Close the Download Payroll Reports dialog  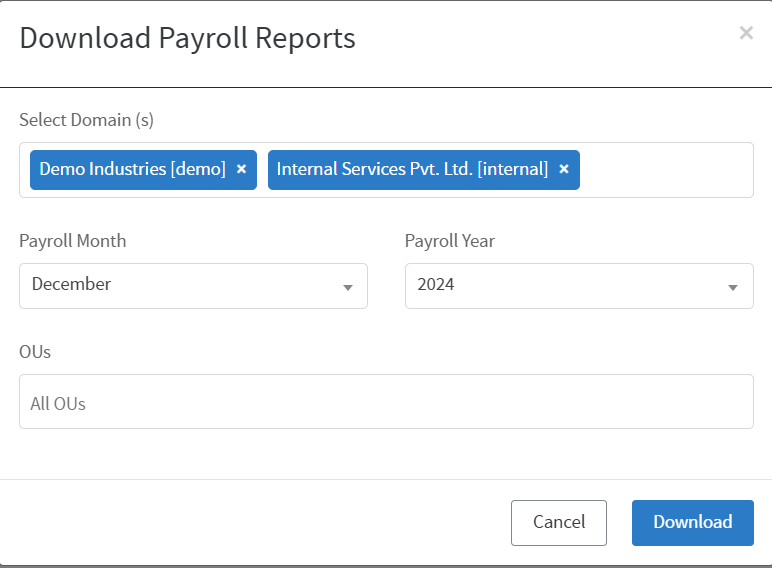[x=746, y=33]
